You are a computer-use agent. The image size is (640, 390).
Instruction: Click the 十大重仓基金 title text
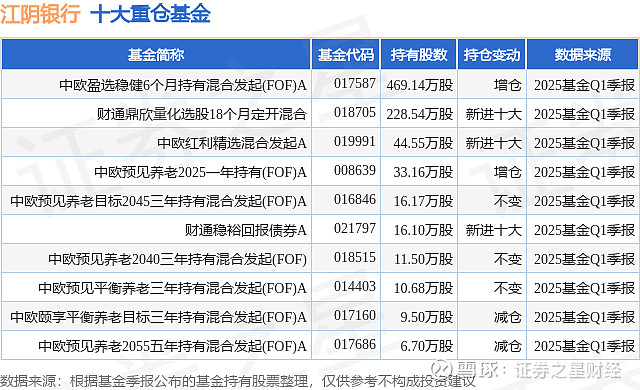click(x=150, y=13)
